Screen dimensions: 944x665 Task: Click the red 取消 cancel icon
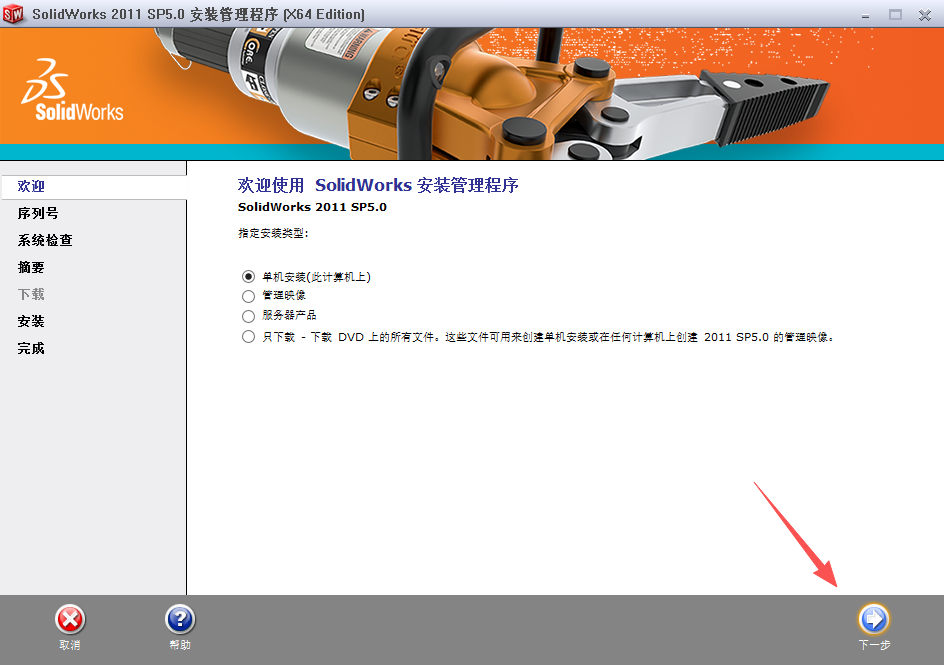pyautogui.click(x=70, y=620)
